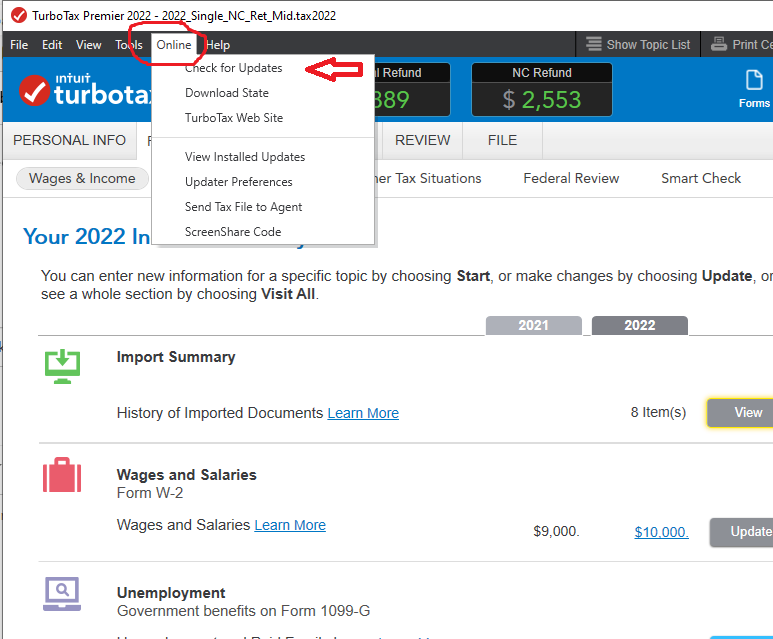The height and width of the screenshot is (639, 773).
Task: Click the 2022 column header
Action: pyautogui.click(x=640, y=325)
